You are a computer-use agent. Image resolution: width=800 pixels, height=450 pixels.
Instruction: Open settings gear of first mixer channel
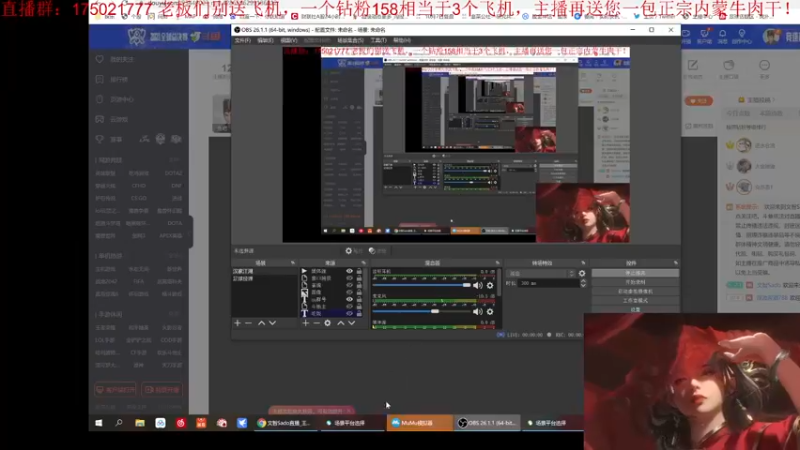490,285
